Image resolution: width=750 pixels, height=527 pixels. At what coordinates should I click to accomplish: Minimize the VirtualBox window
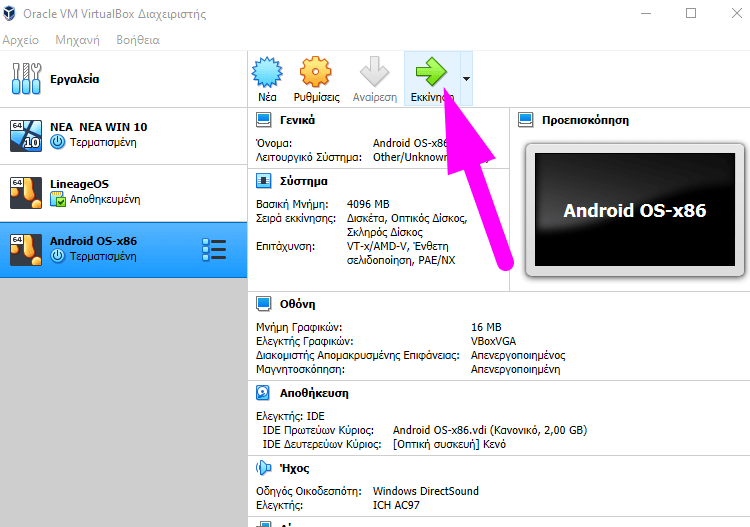[646, 13]
